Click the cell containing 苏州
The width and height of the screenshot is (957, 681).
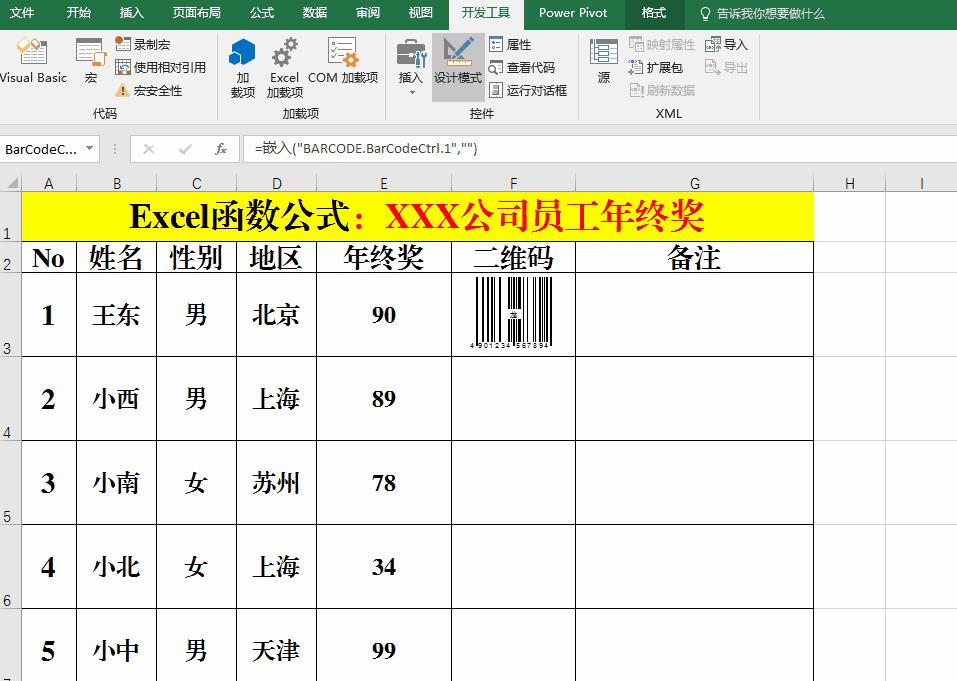click(x=276, y=483)
